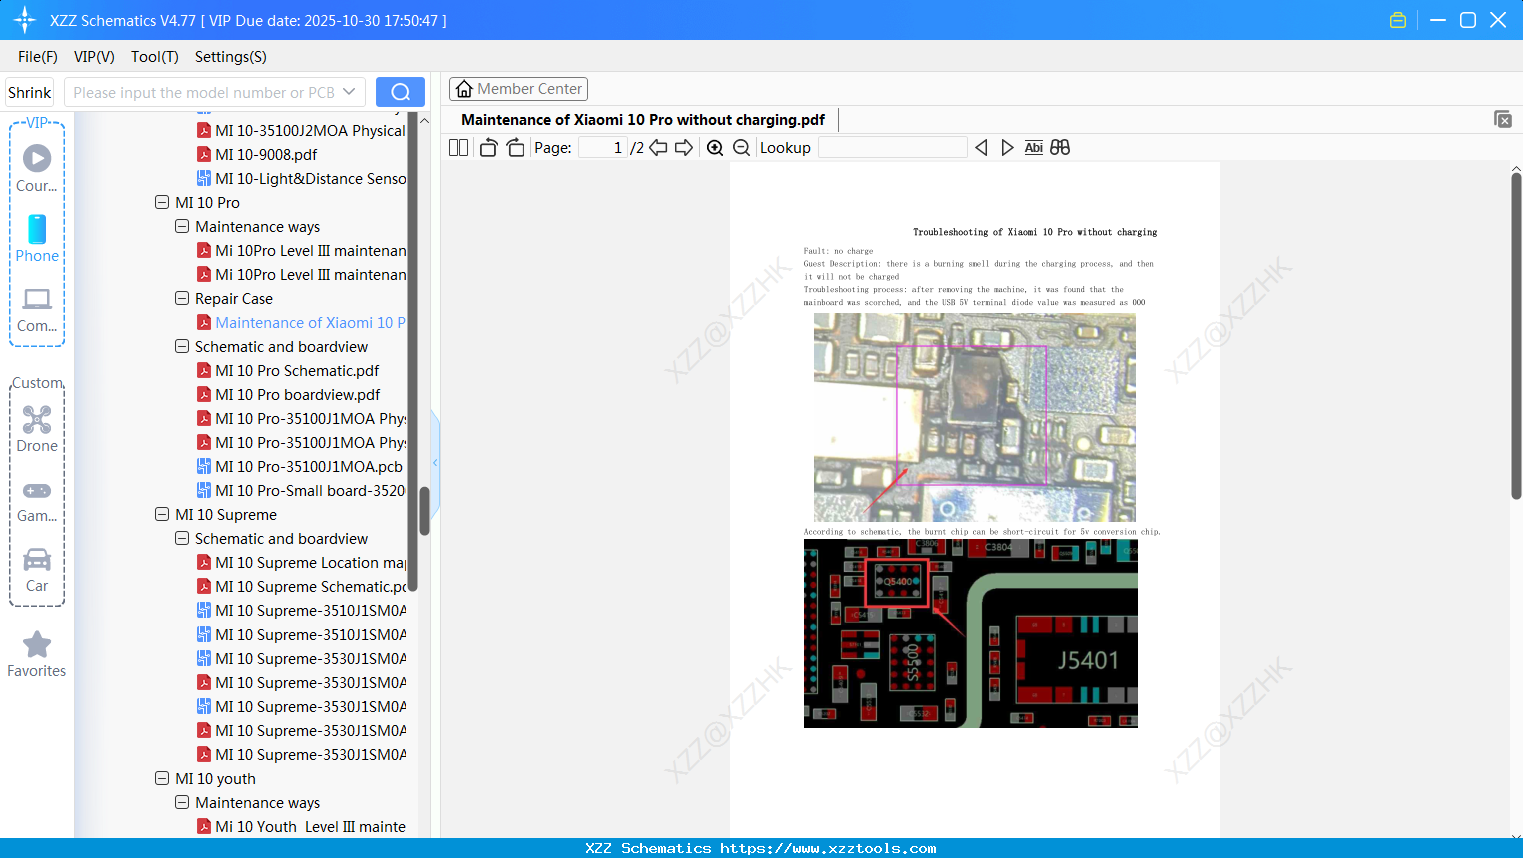
Task: Toggle the Abi whole-word match option
Action: click(1033, 148)
